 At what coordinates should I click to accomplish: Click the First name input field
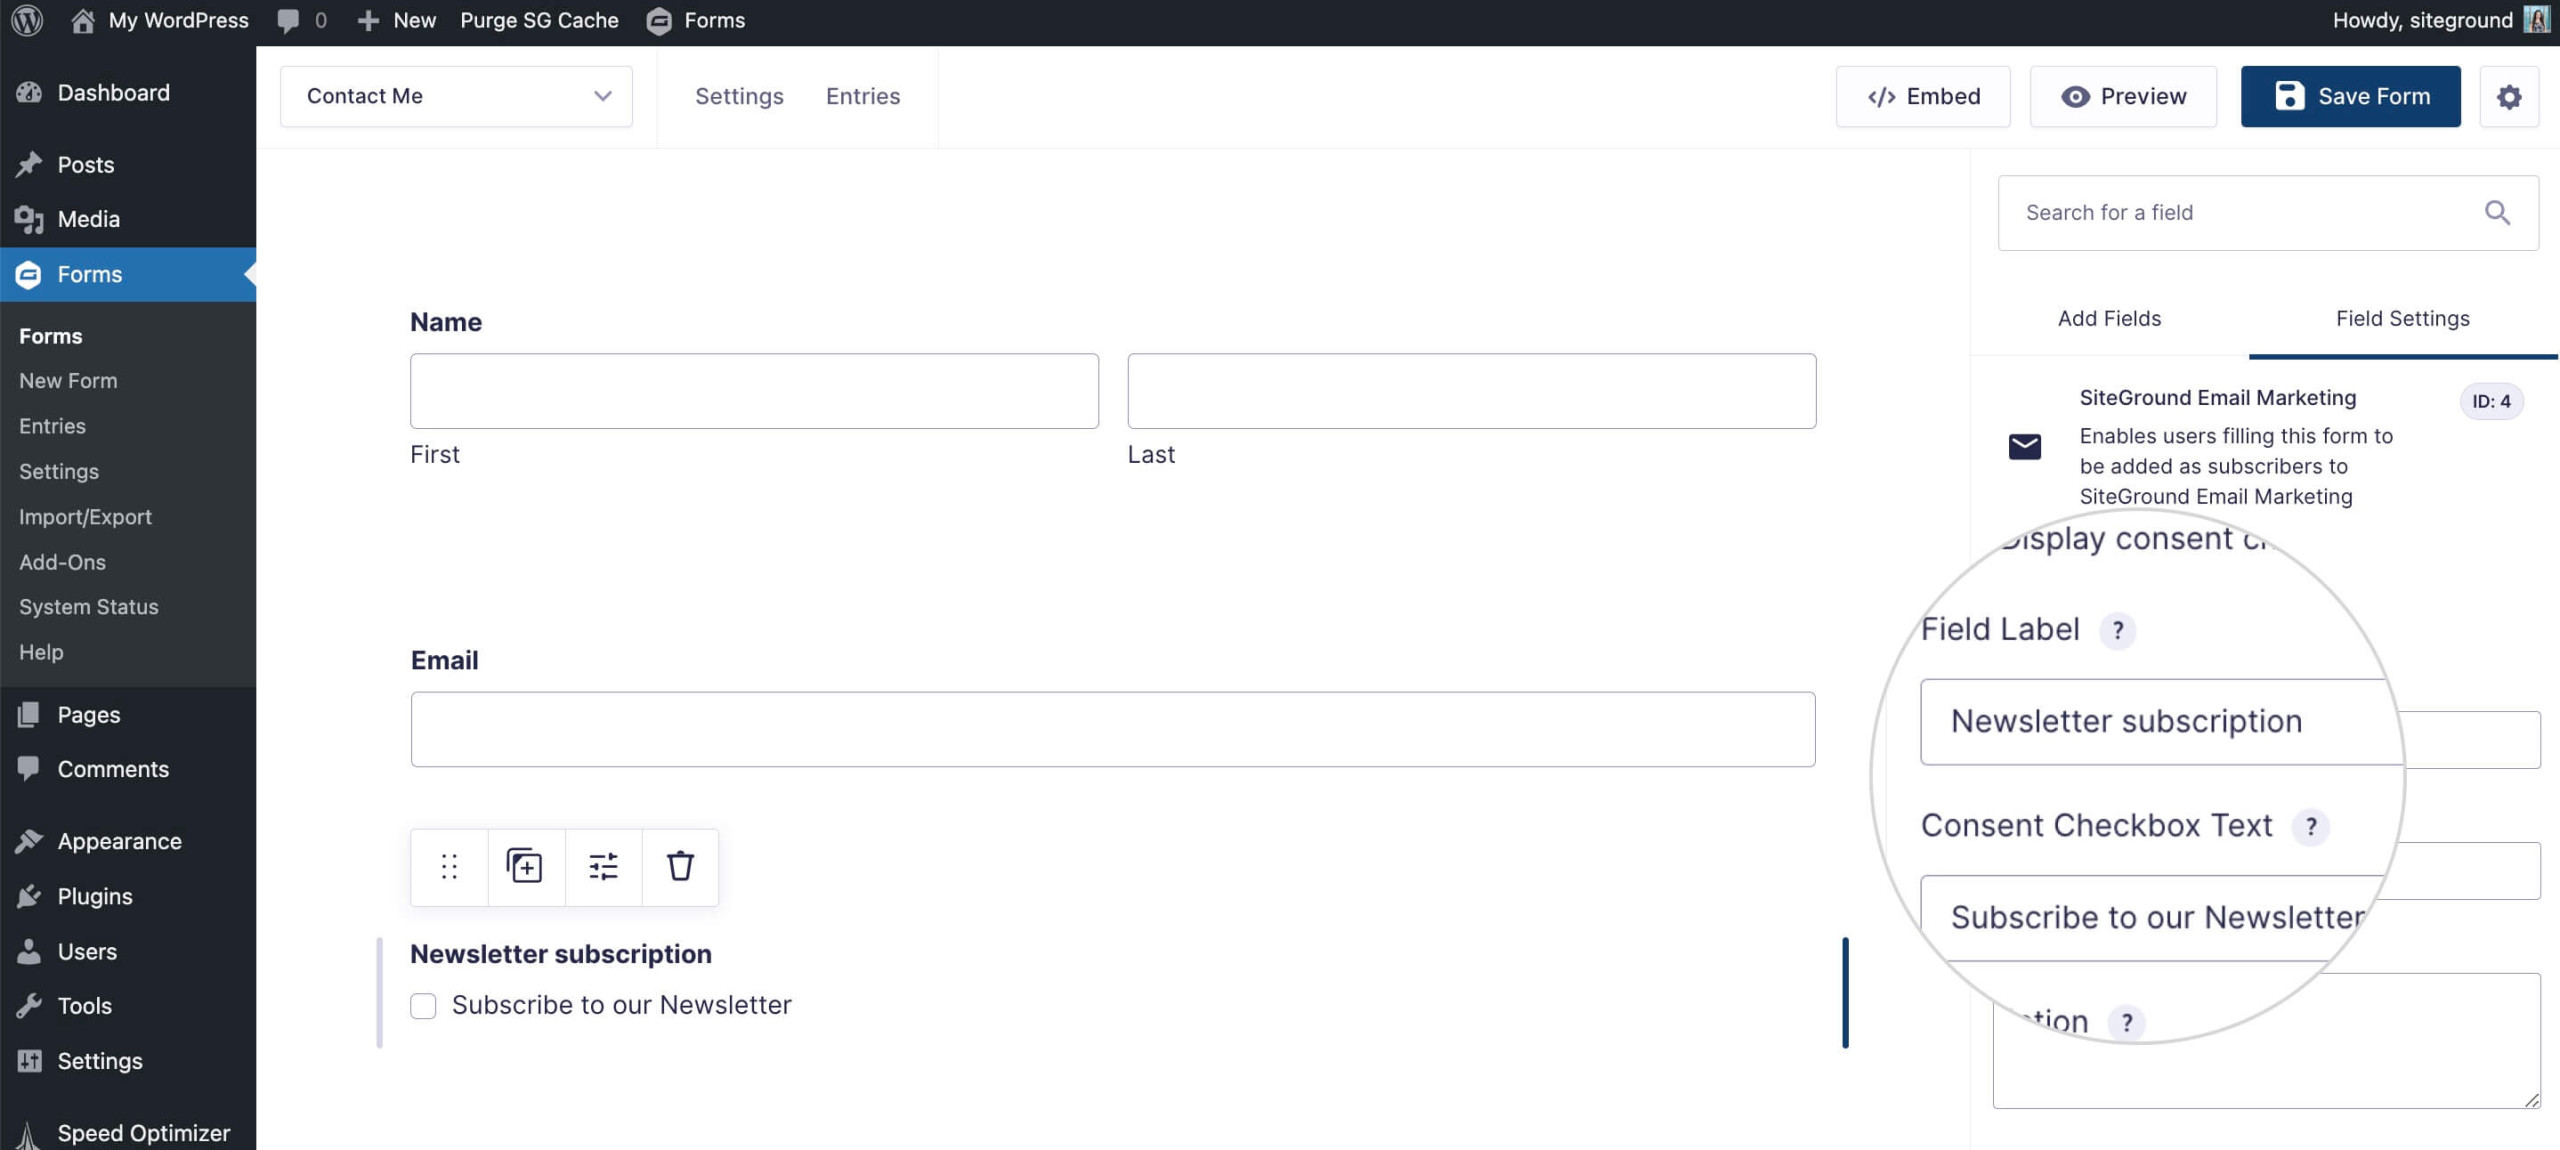[x=754, y=391]
